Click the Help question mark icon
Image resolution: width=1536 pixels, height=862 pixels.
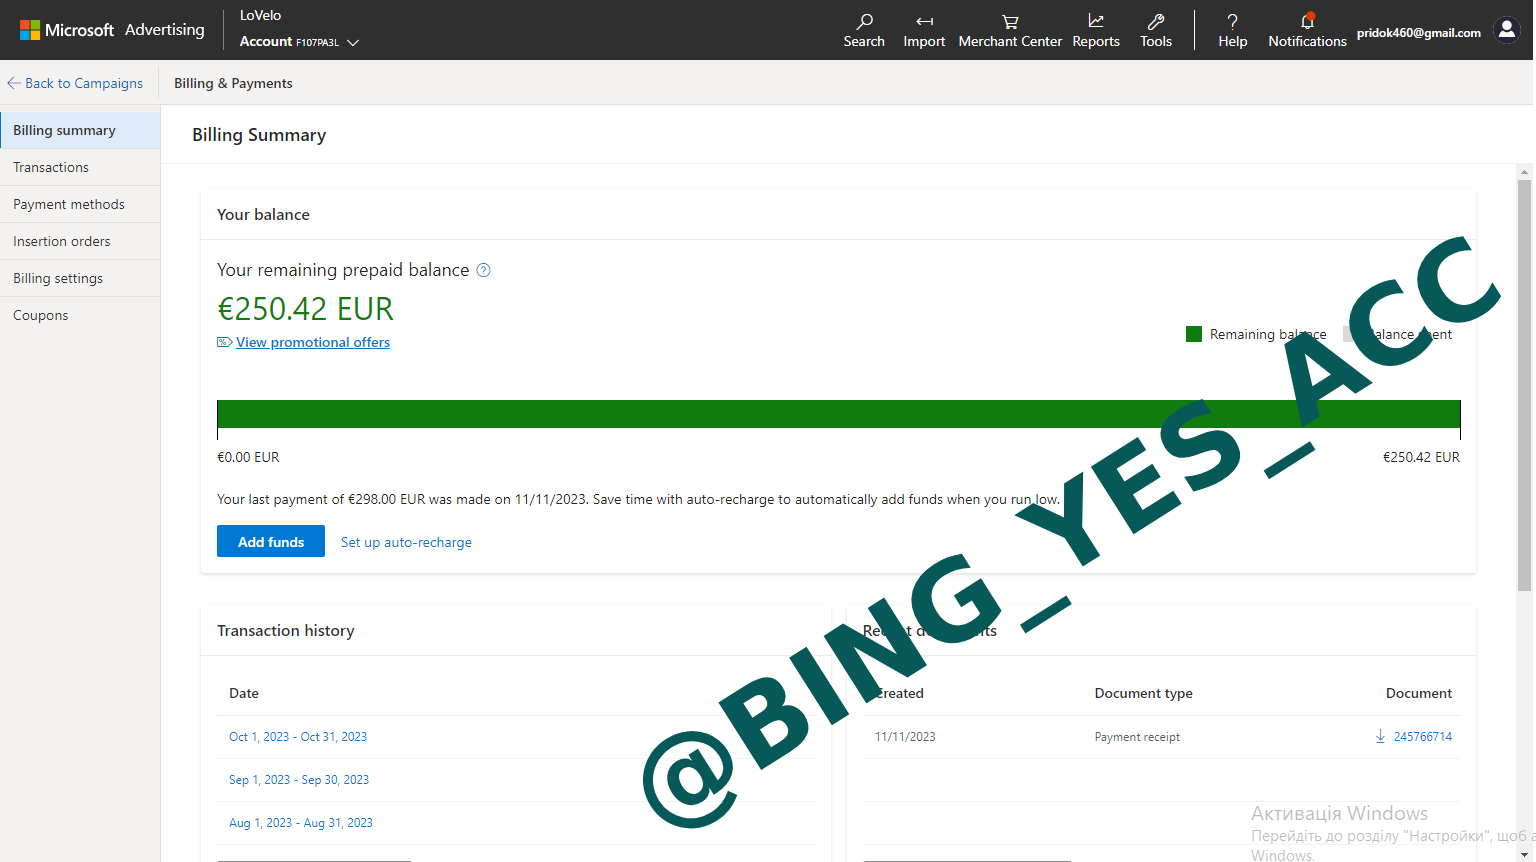1232,22
